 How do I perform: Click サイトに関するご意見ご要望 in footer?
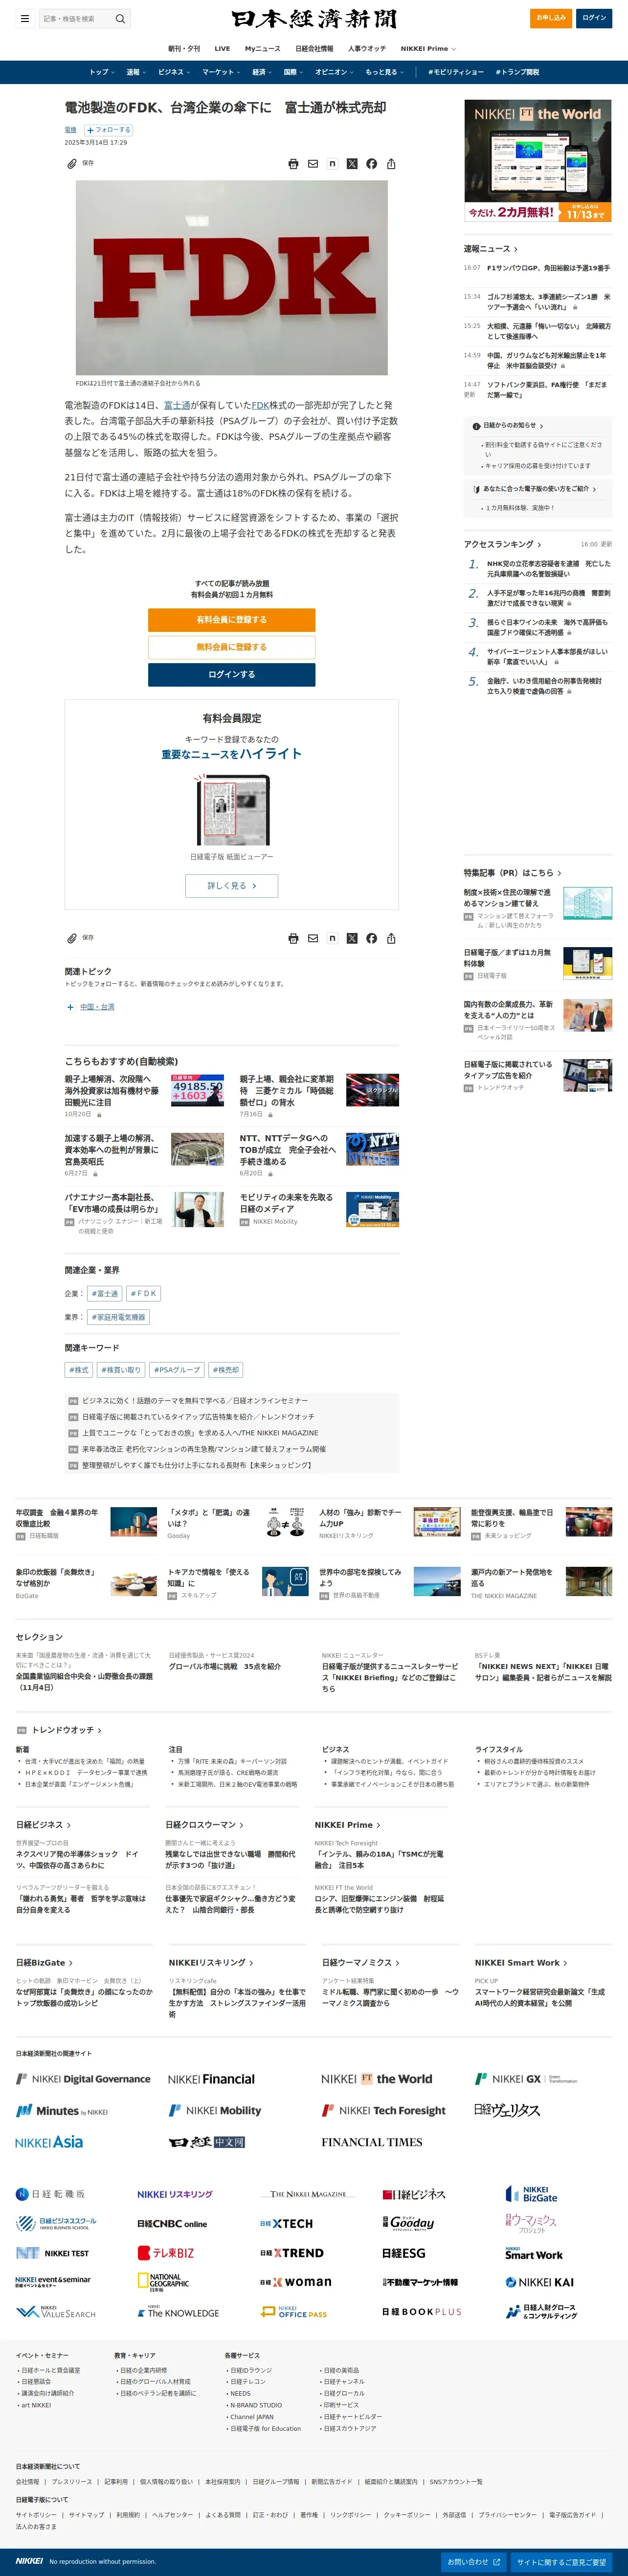coord(561,2562)
